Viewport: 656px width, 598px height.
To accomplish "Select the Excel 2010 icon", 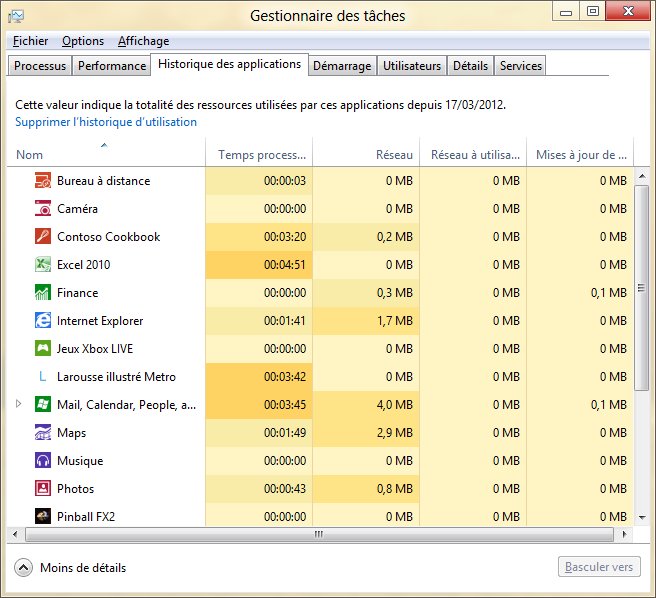I will pos(43,265).
